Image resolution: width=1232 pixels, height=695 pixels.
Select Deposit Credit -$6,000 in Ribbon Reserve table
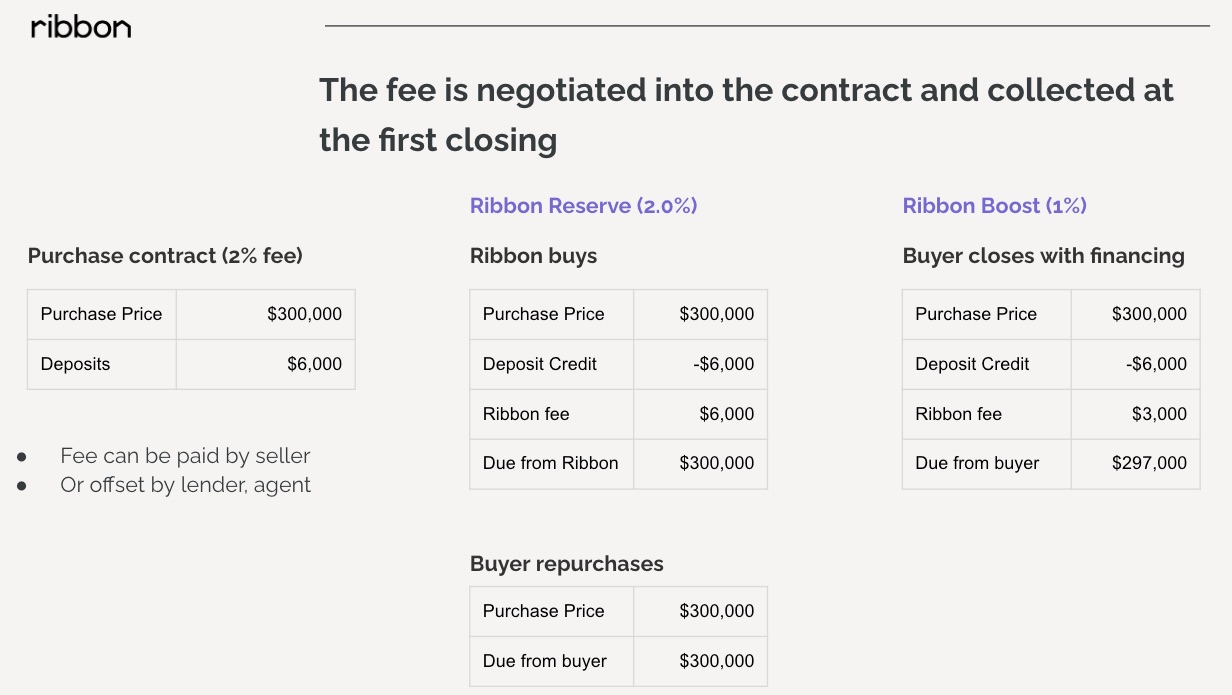[701, 364]
